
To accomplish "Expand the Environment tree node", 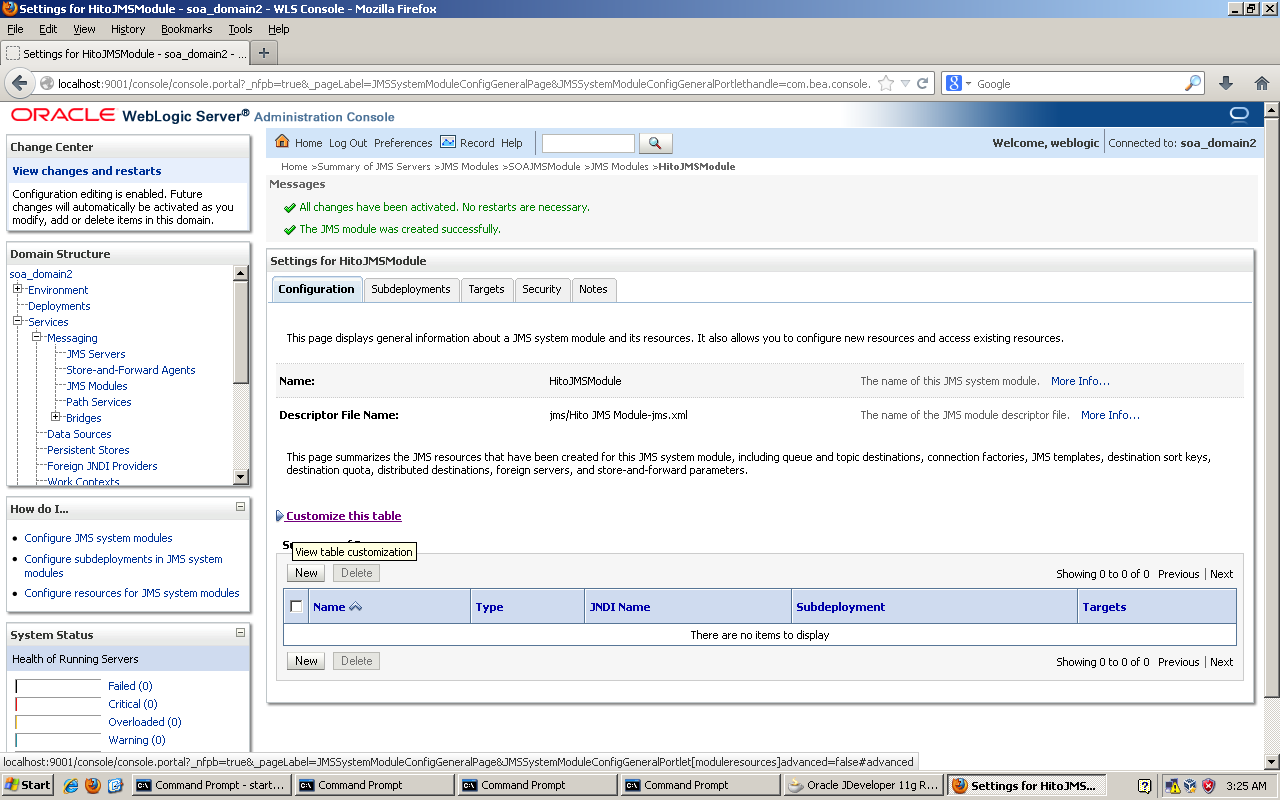I will pos(17,290).
